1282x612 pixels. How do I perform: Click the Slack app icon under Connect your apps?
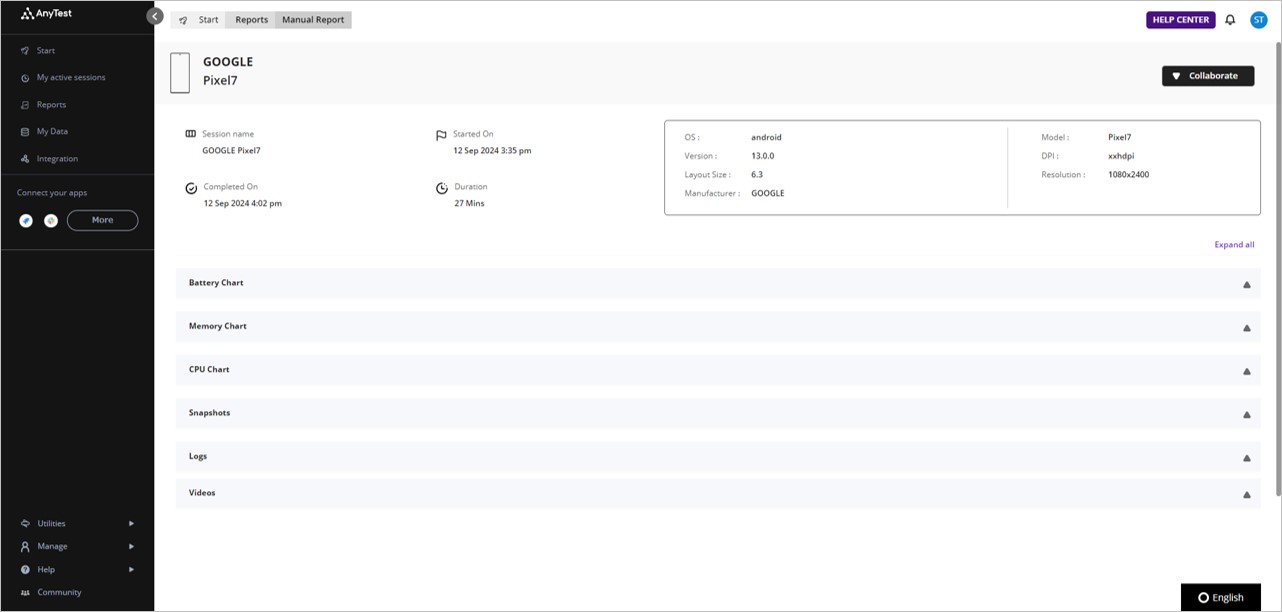(x=51, y=220)
